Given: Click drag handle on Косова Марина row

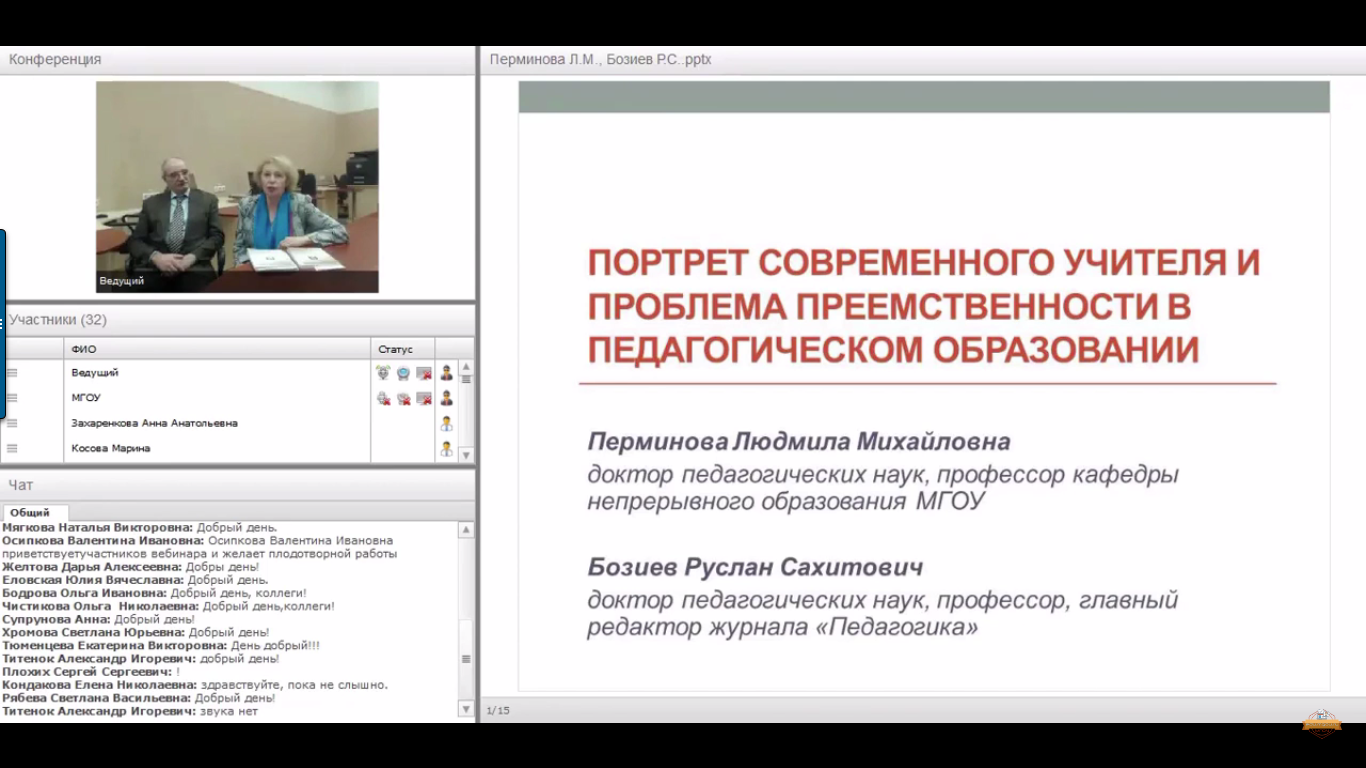Looking at the screenshot, I should pos(12,449).
